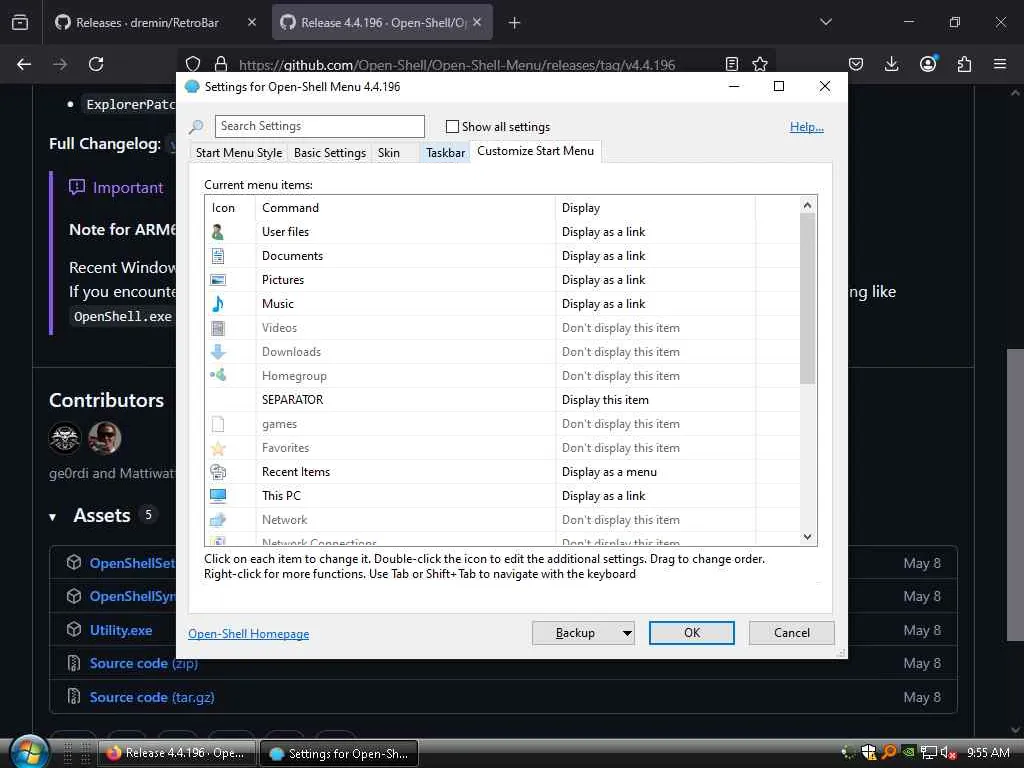Click the This PC monitor icon

pos(218,496)
